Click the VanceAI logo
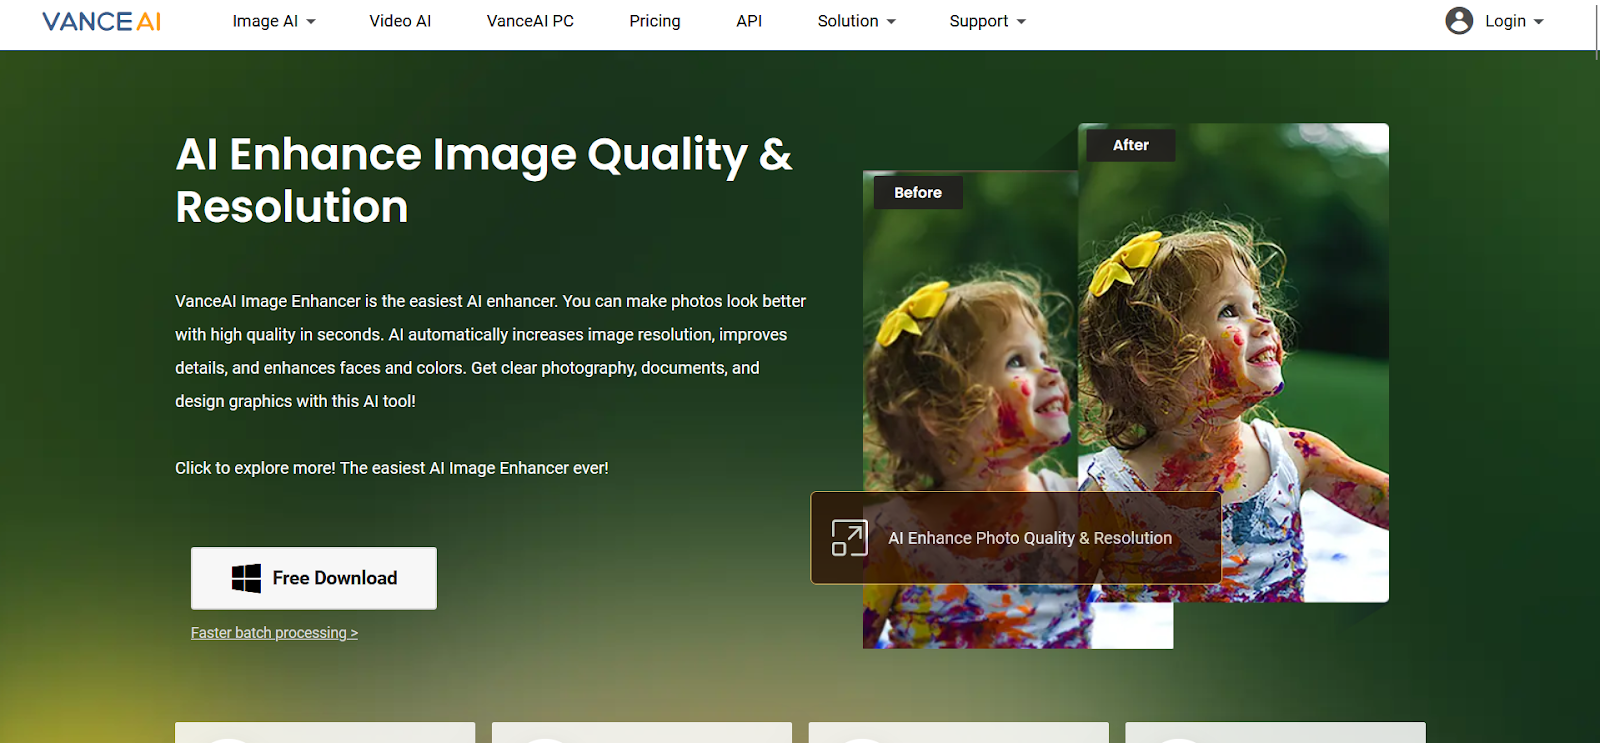1600x743 pixels. 101,21
